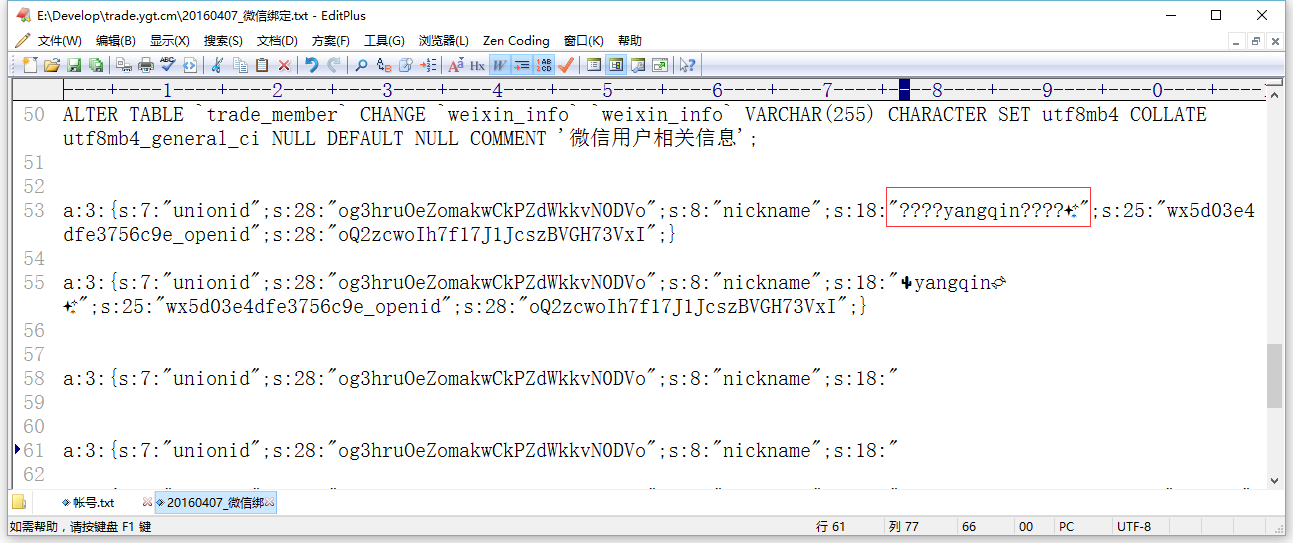Open the Replace dialog icon
1293x543 pixels.
pos(383,65)
